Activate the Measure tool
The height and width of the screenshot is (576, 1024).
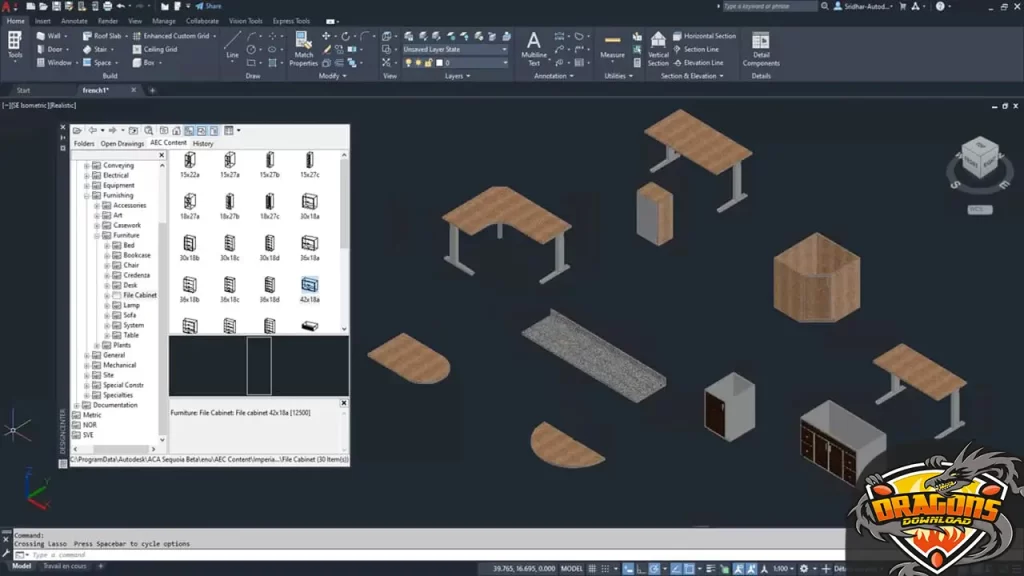pos(613,46)
